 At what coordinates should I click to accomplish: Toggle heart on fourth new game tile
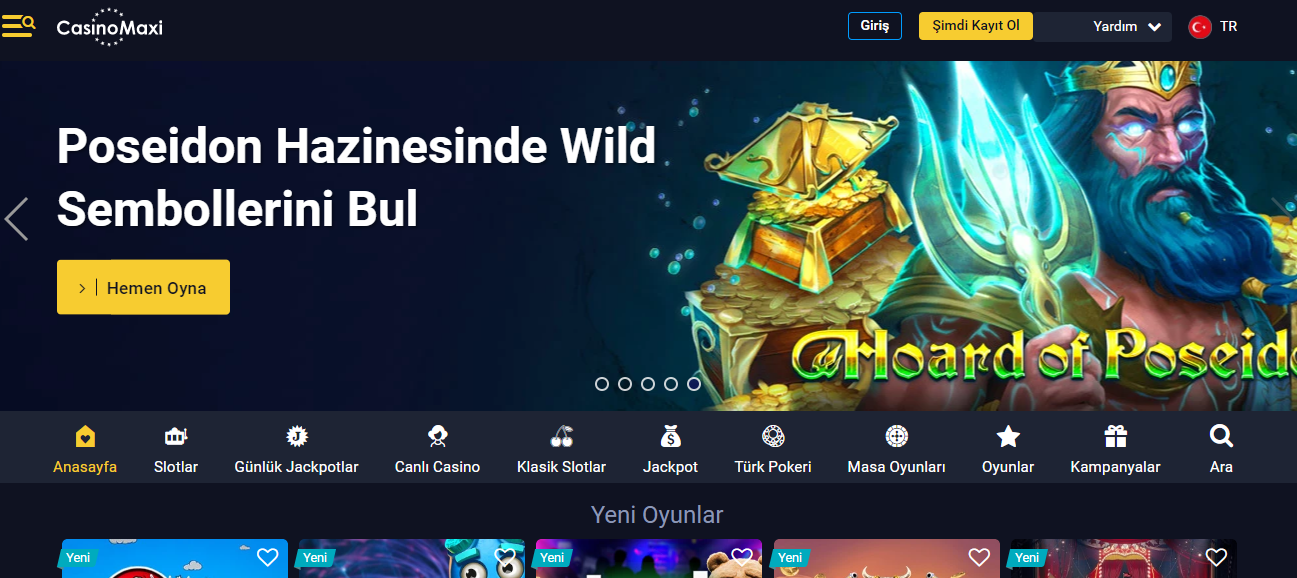[x=979, y=557]
